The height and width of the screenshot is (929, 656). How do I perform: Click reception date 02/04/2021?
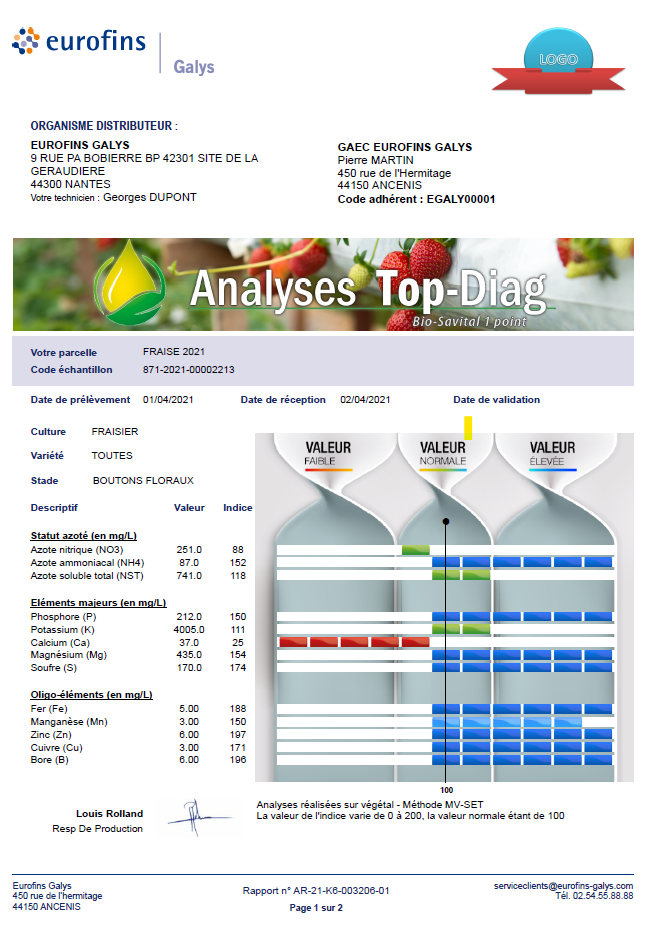coord(365,399)
